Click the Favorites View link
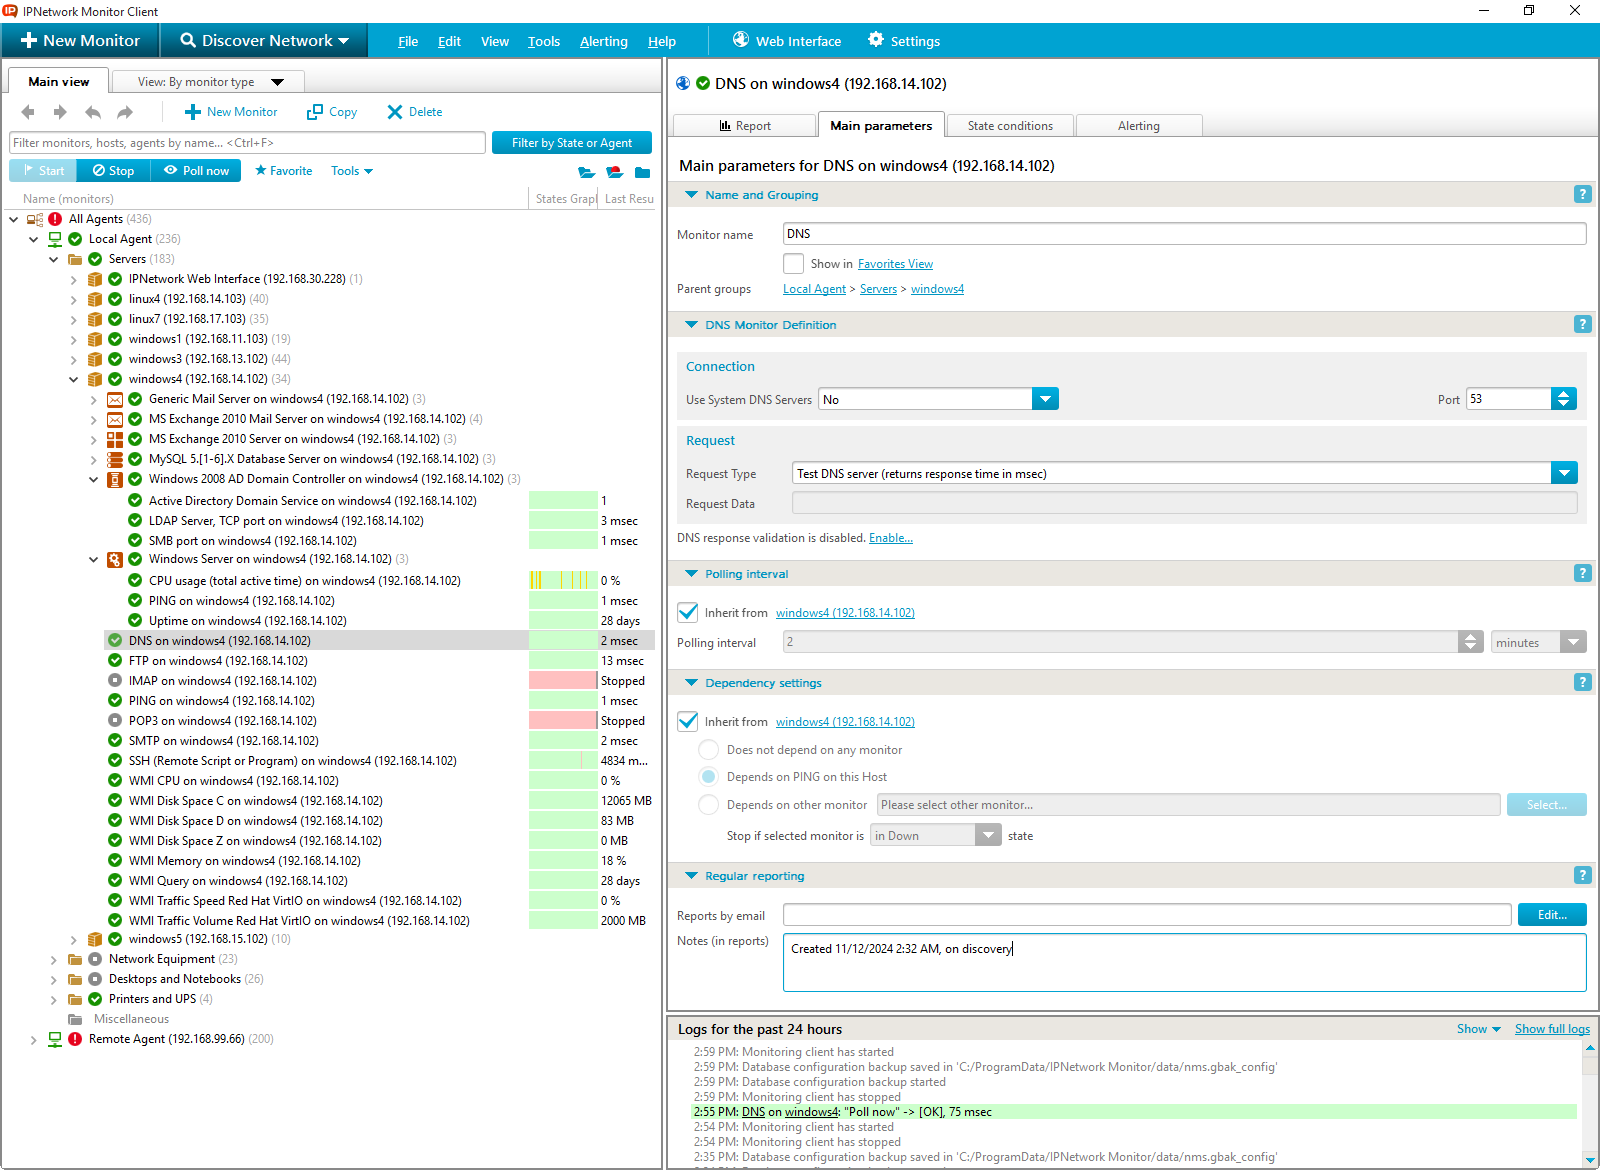This screenshot has height=1170, width=1600. [895, 264]
